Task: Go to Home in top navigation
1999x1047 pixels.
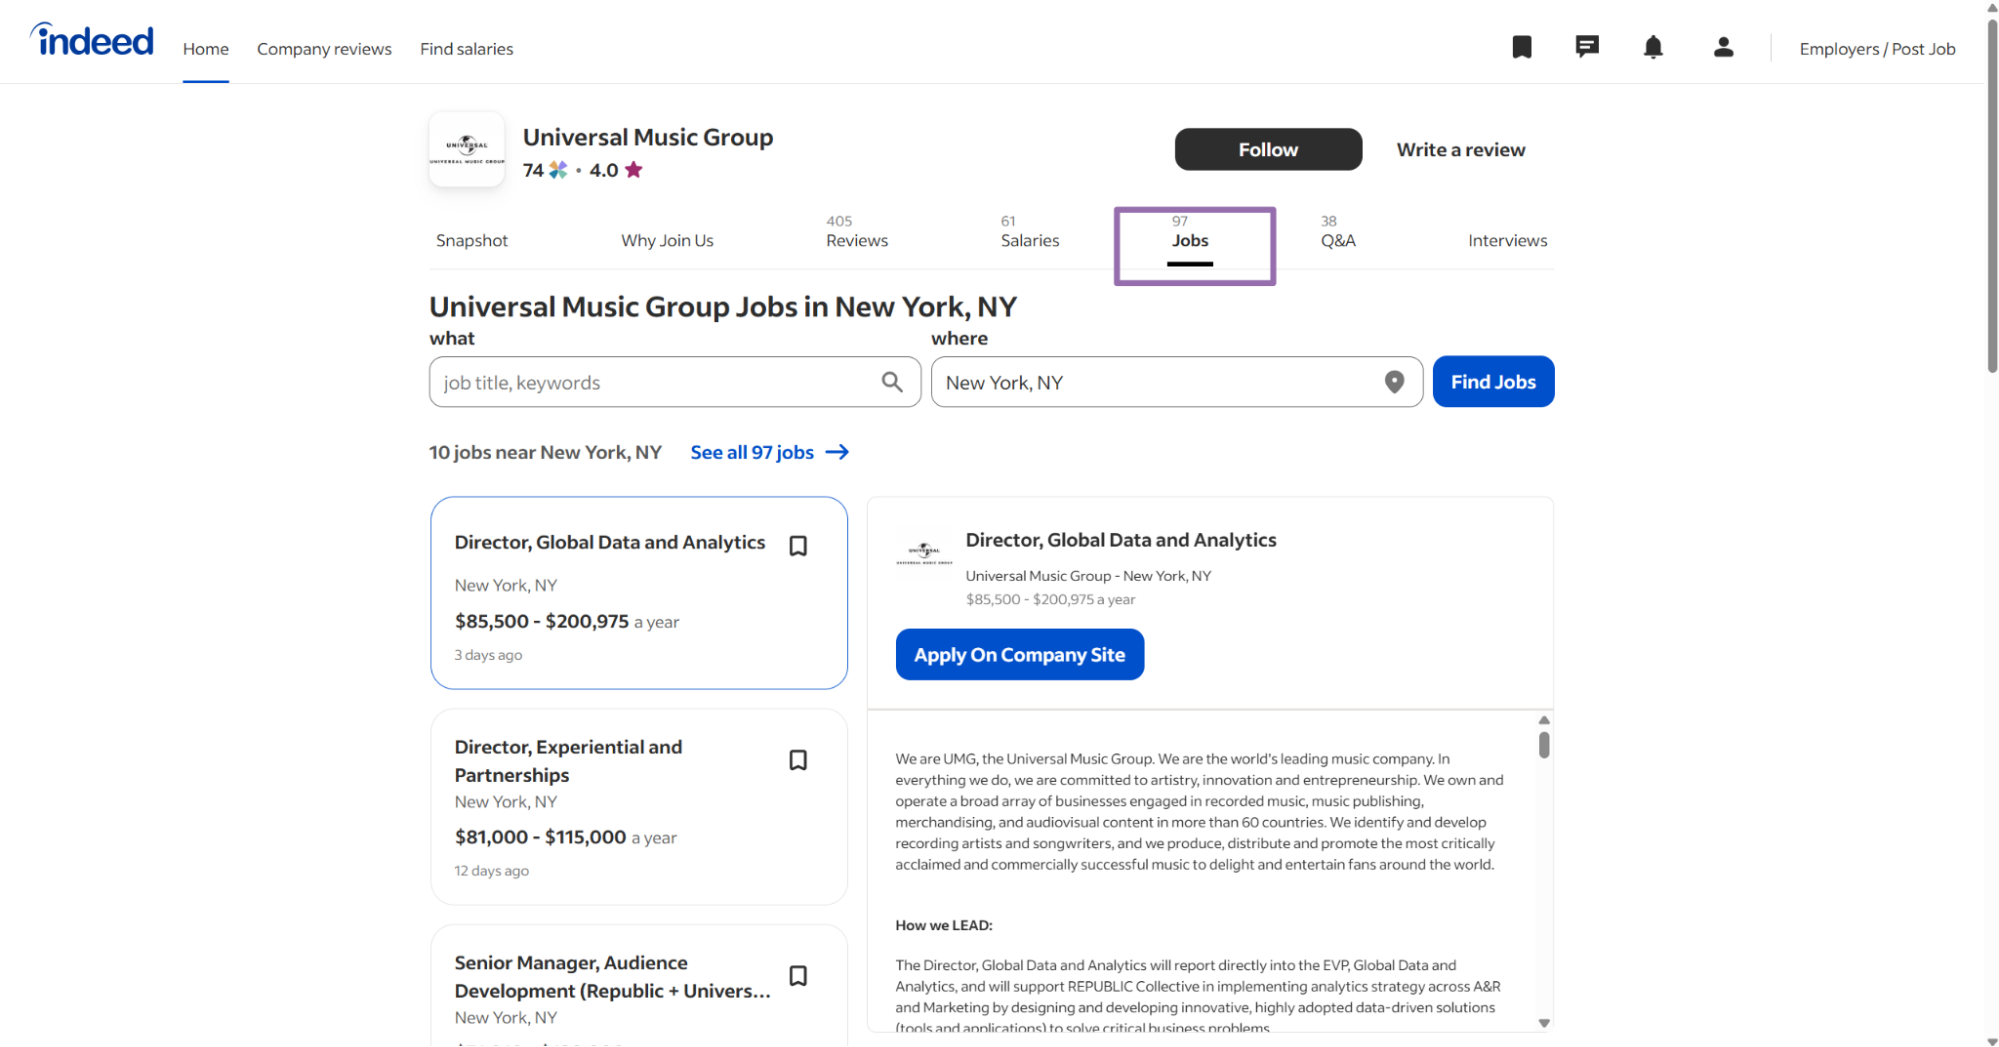Action: pos(206,49)
